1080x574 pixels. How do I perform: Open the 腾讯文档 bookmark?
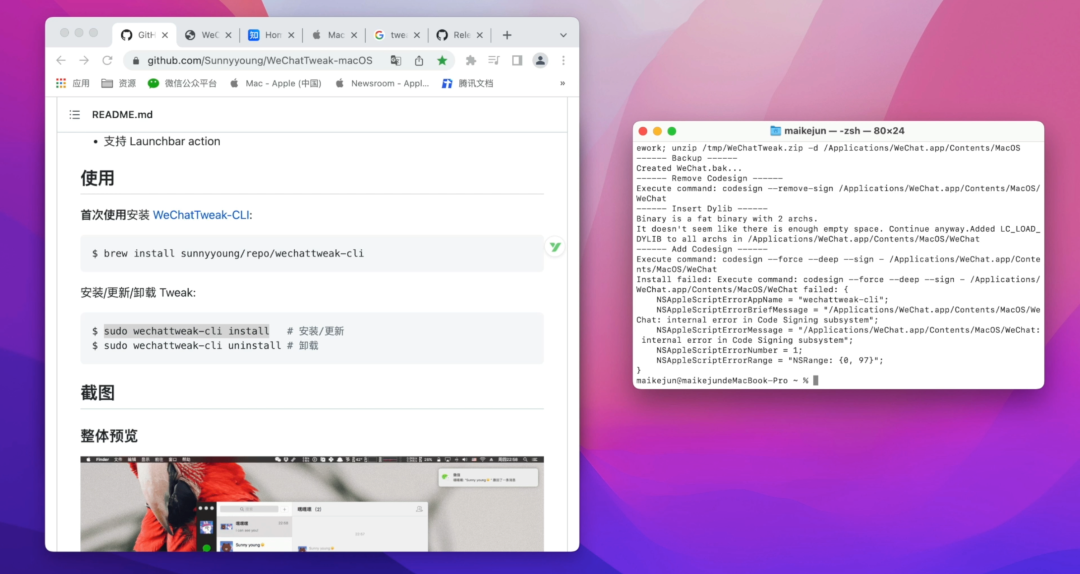(468, 83)
